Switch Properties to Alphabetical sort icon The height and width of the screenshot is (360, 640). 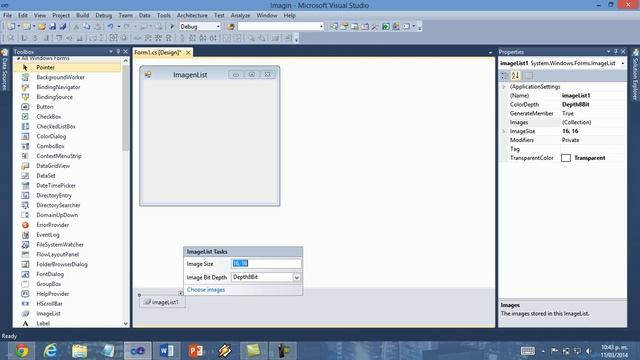pos(516,76)
